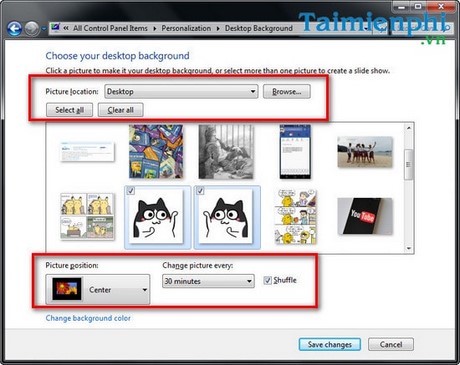Screen dimensions: 460x365
Task: Click the Save changes button
Action: pos(330,344)
